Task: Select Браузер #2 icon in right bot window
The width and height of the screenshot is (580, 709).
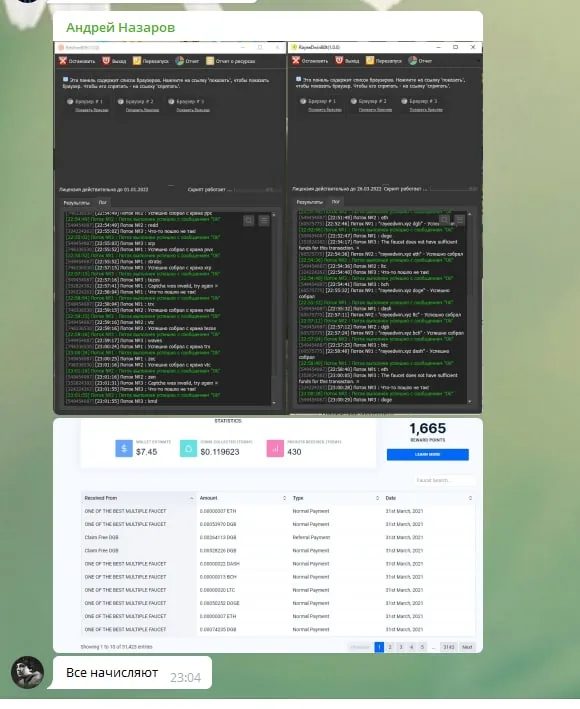Action: pyautogui.click(x=354, y=101)
